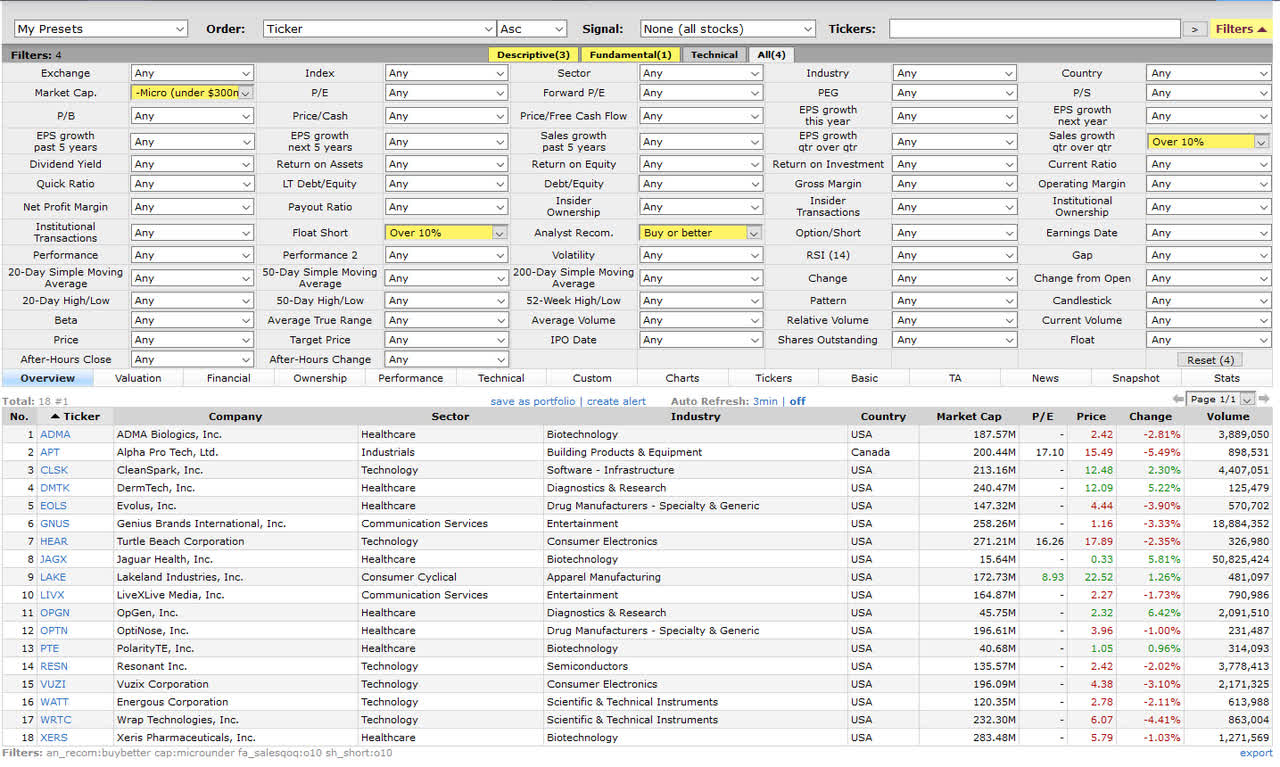Screen dimensions: 1280x767
Task: Select the All(4) filter tab
Action: (771, 55)
